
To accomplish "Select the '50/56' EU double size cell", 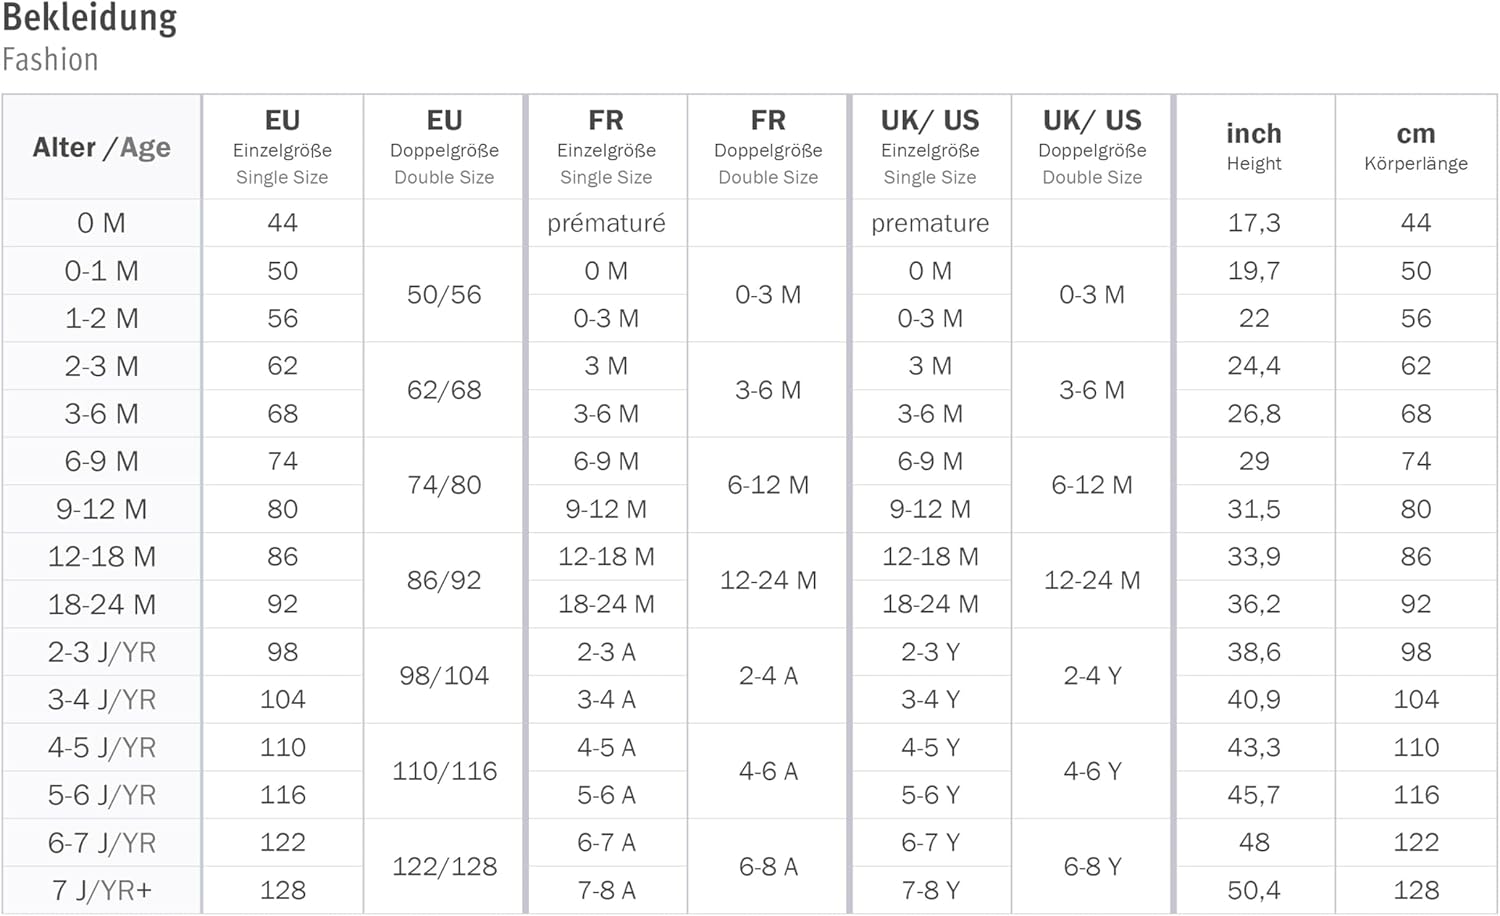I will [x=444, y=295].
